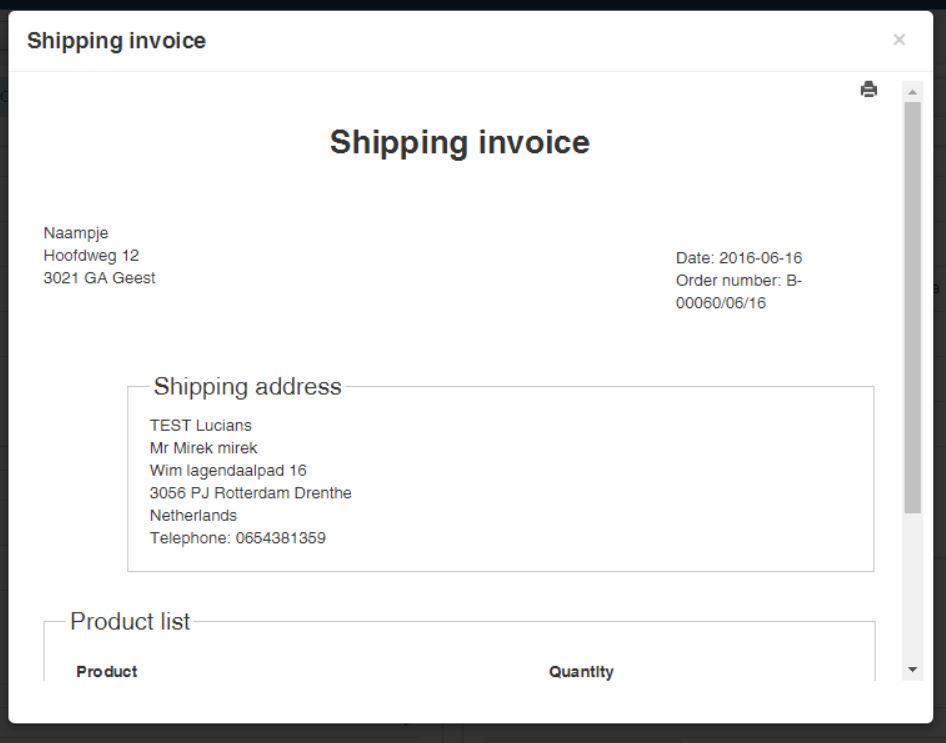Click the scrollbar up arrow
946x743 pixels.
pos(912,92)
